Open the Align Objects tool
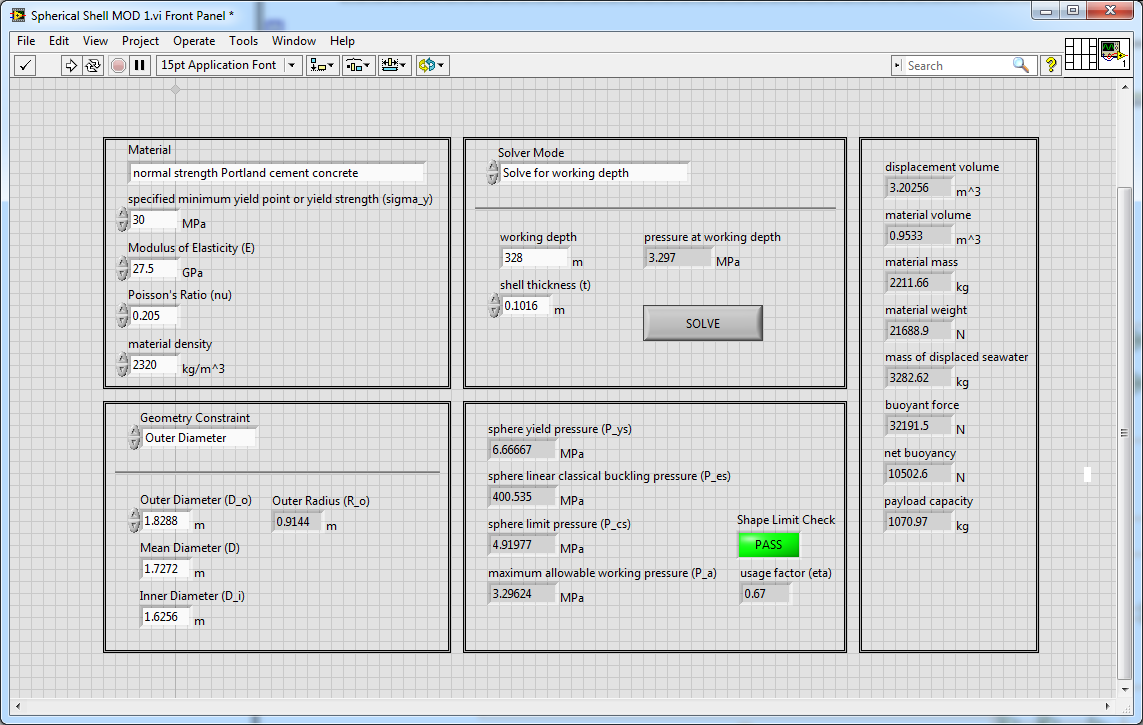 [x=321, y=66]
